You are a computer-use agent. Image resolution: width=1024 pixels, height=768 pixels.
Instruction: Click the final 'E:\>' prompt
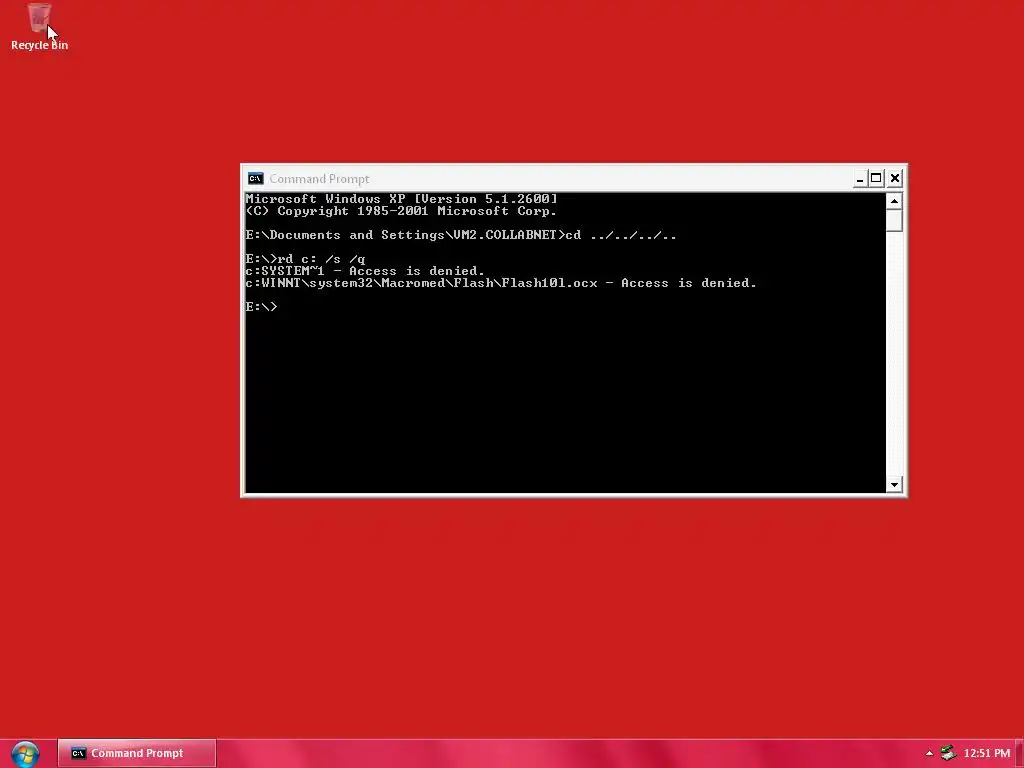261,307
